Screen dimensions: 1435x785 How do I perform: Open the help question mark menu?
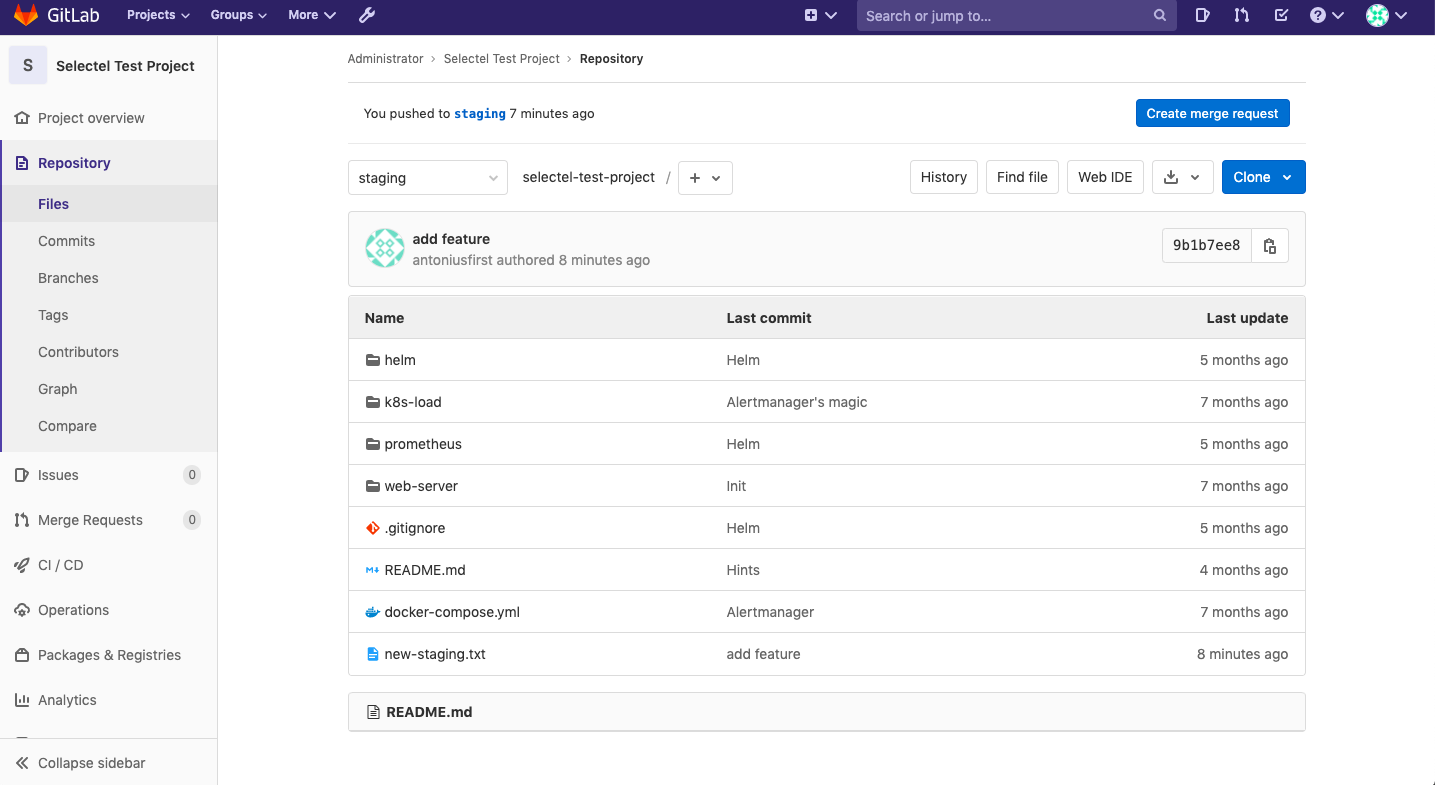(1327, 15)
